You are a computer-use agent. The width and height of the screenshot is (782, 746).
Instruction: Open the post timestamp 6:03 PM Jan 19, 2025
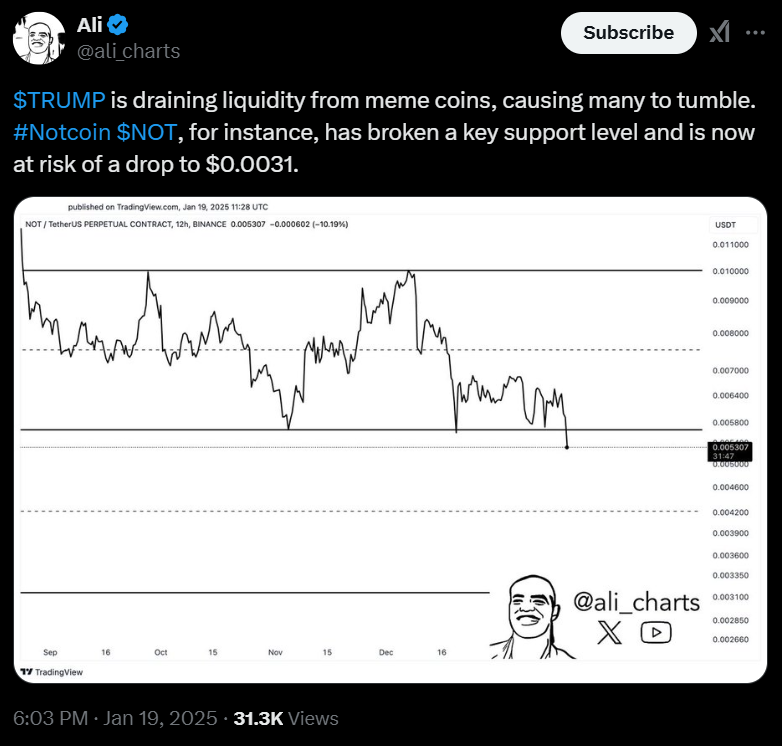[115, 719]
